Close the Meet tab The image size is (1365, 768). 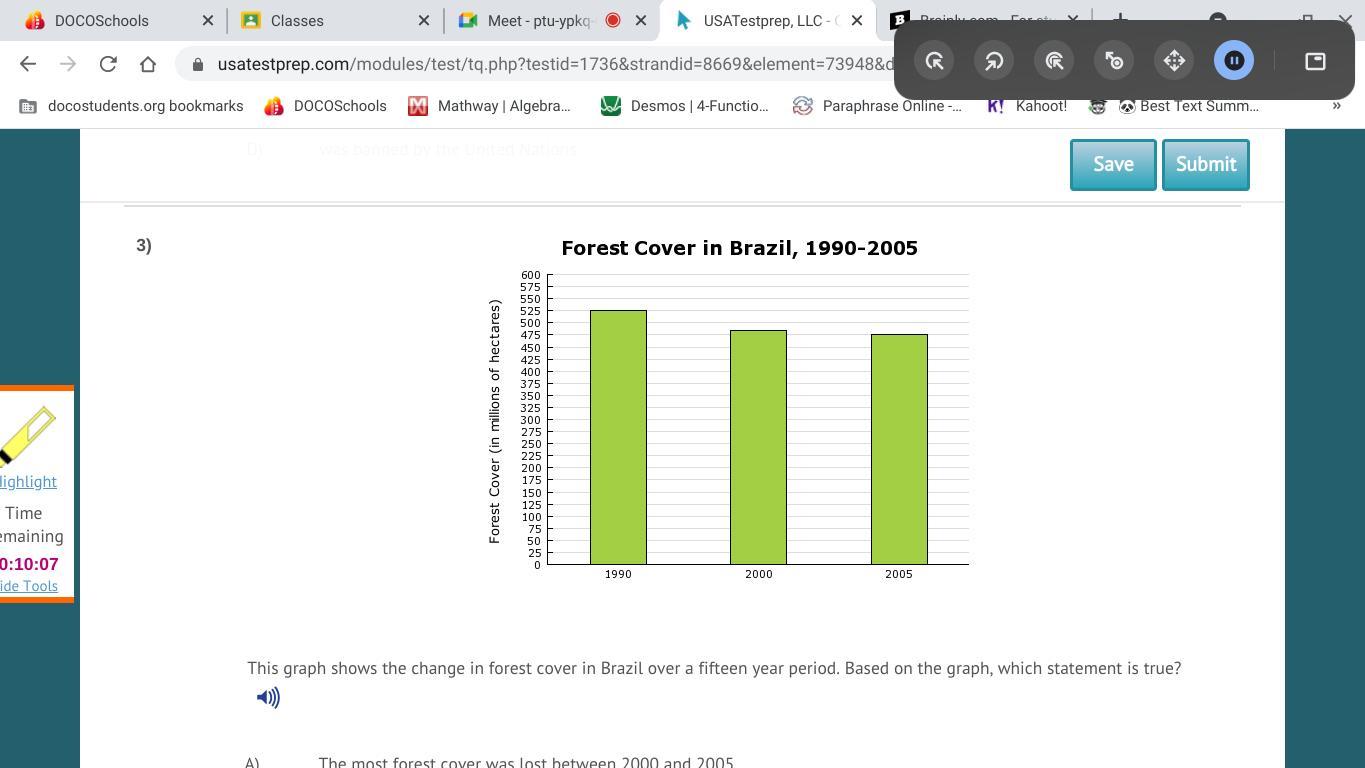click(641, 20)
